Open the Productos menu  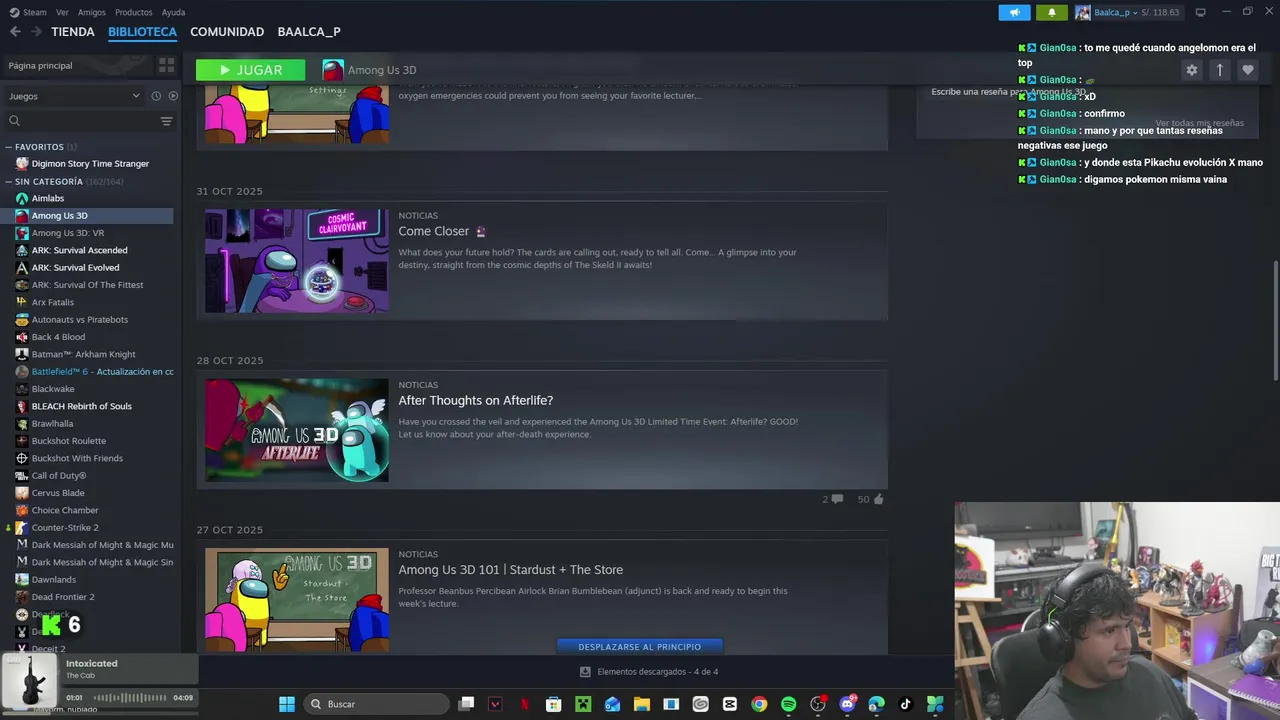(x=134, y=12)
